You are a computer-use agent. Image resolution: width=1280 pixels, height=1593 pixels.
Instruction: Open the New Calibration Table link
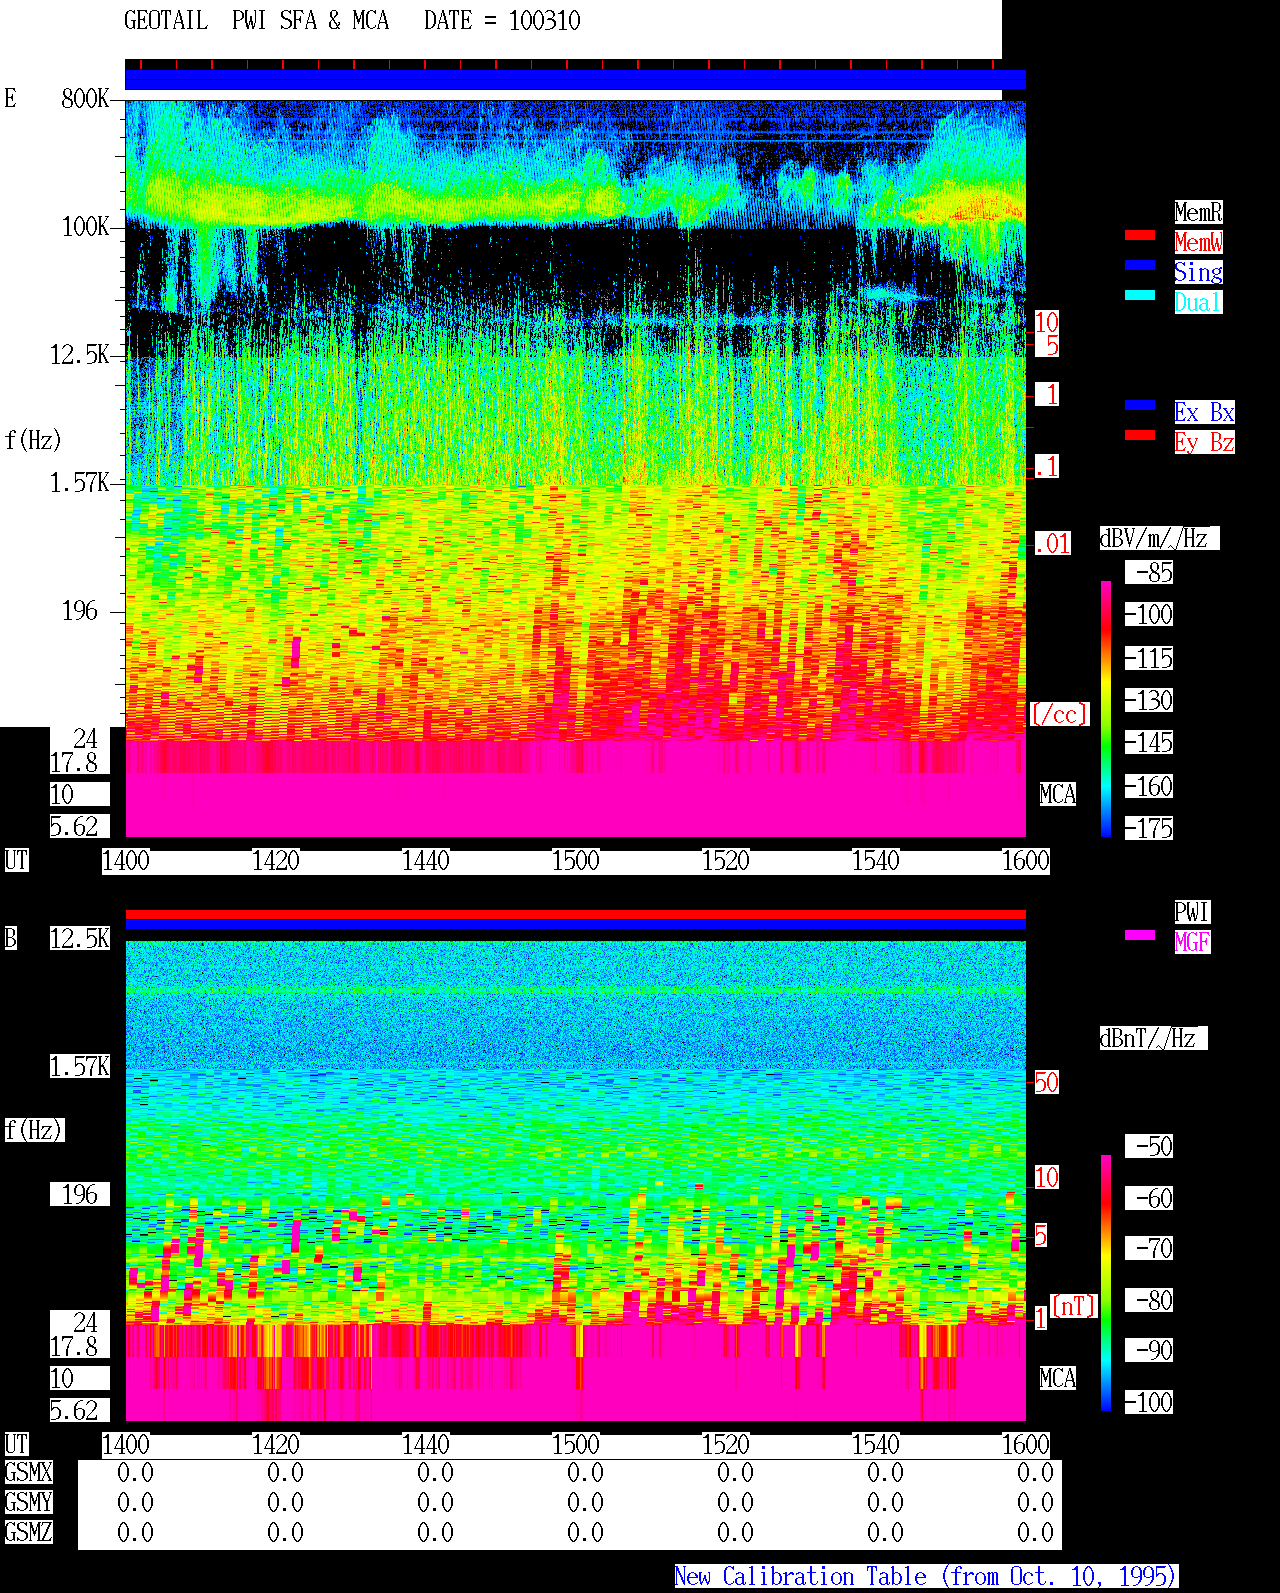[926, 1576]
